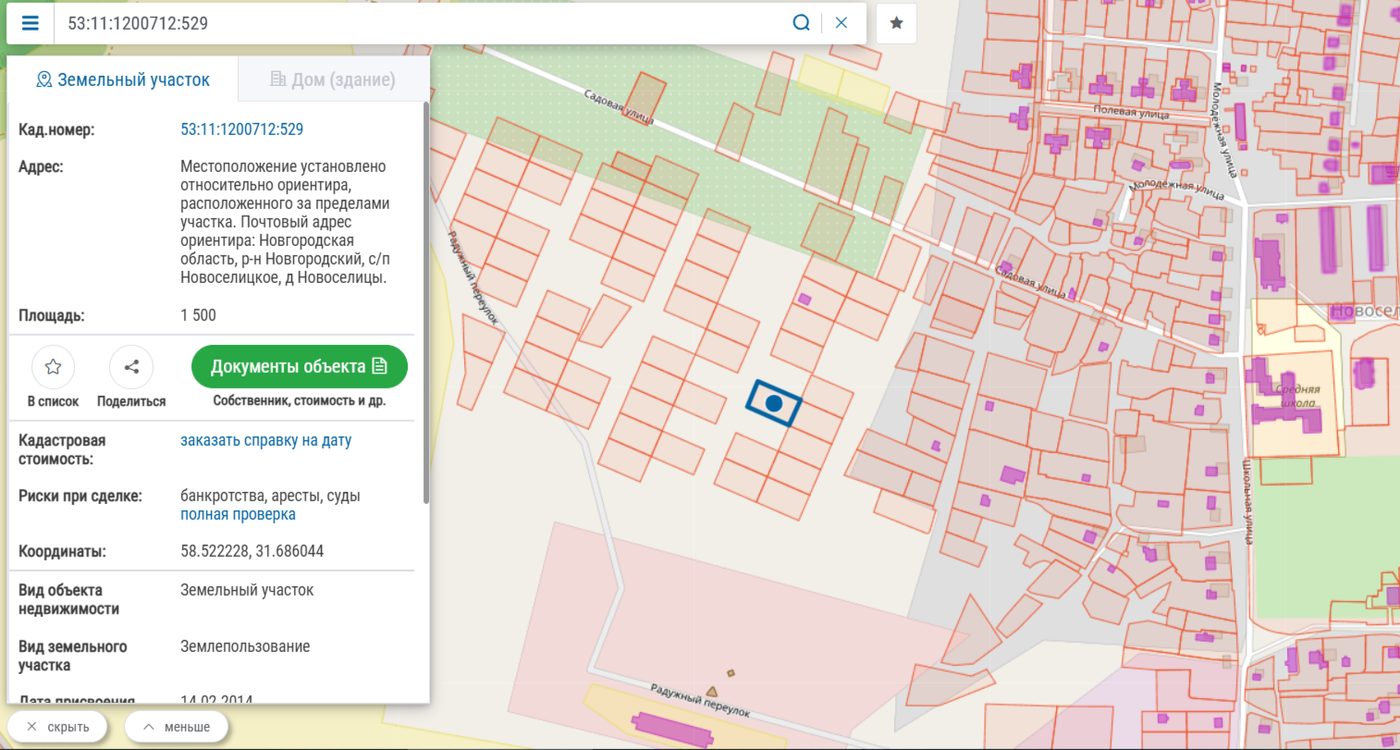Screen dimensions: 1400x750
Task: Click the Кадастровая стоимость label
Action: (x=62, y=450)
